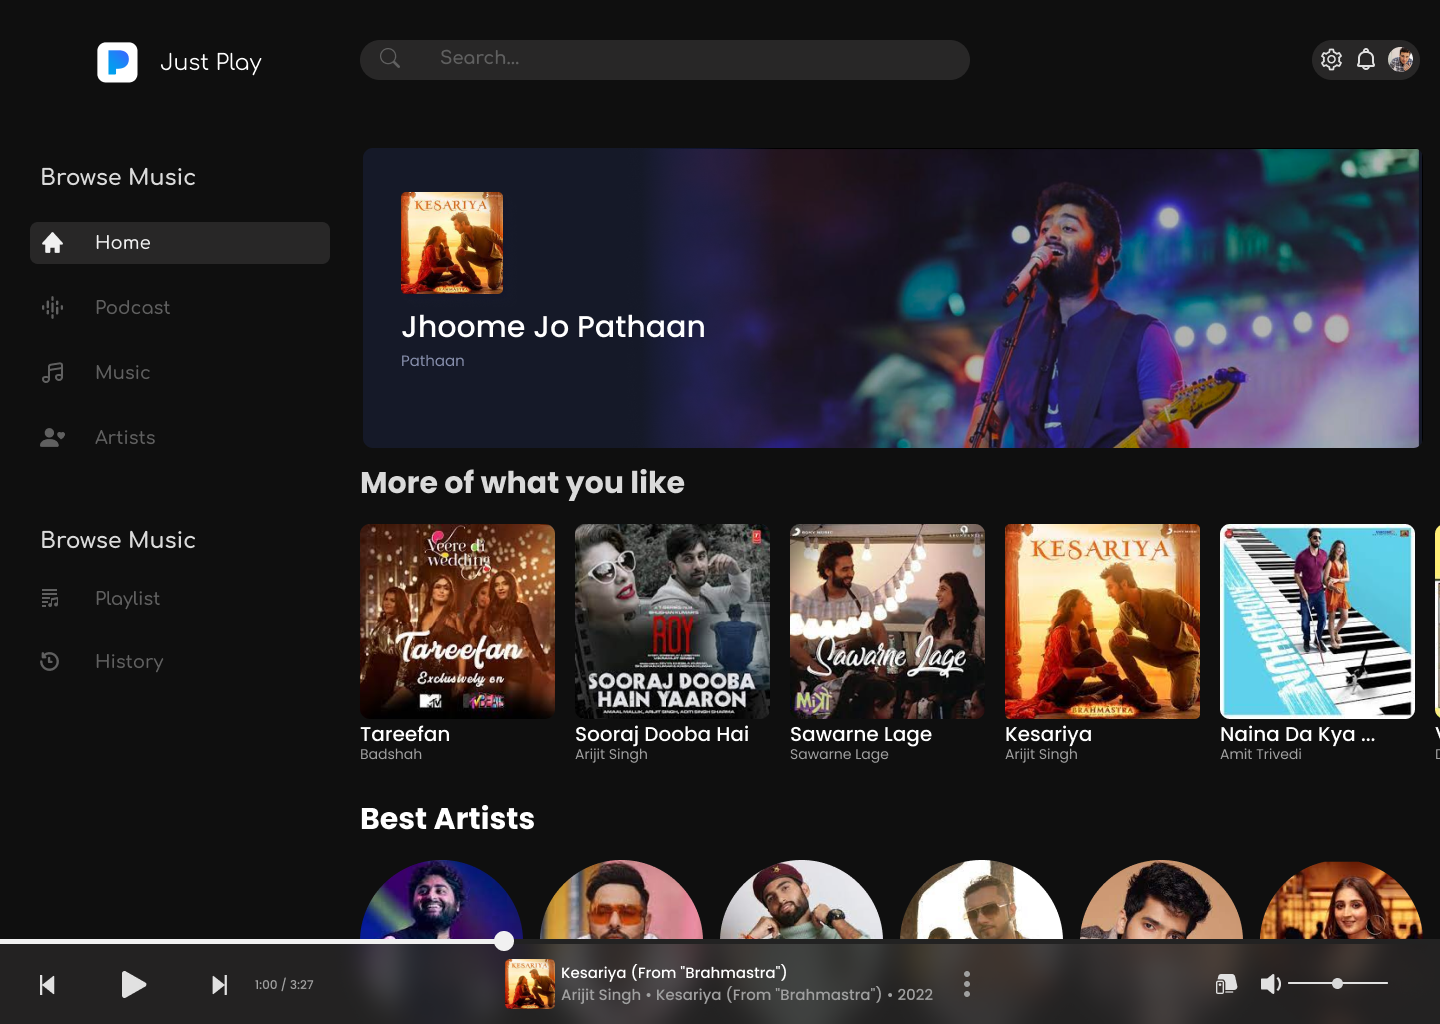Go to the Home menu item
Screen dimensions: 1440x1024
tap(180, 243)
